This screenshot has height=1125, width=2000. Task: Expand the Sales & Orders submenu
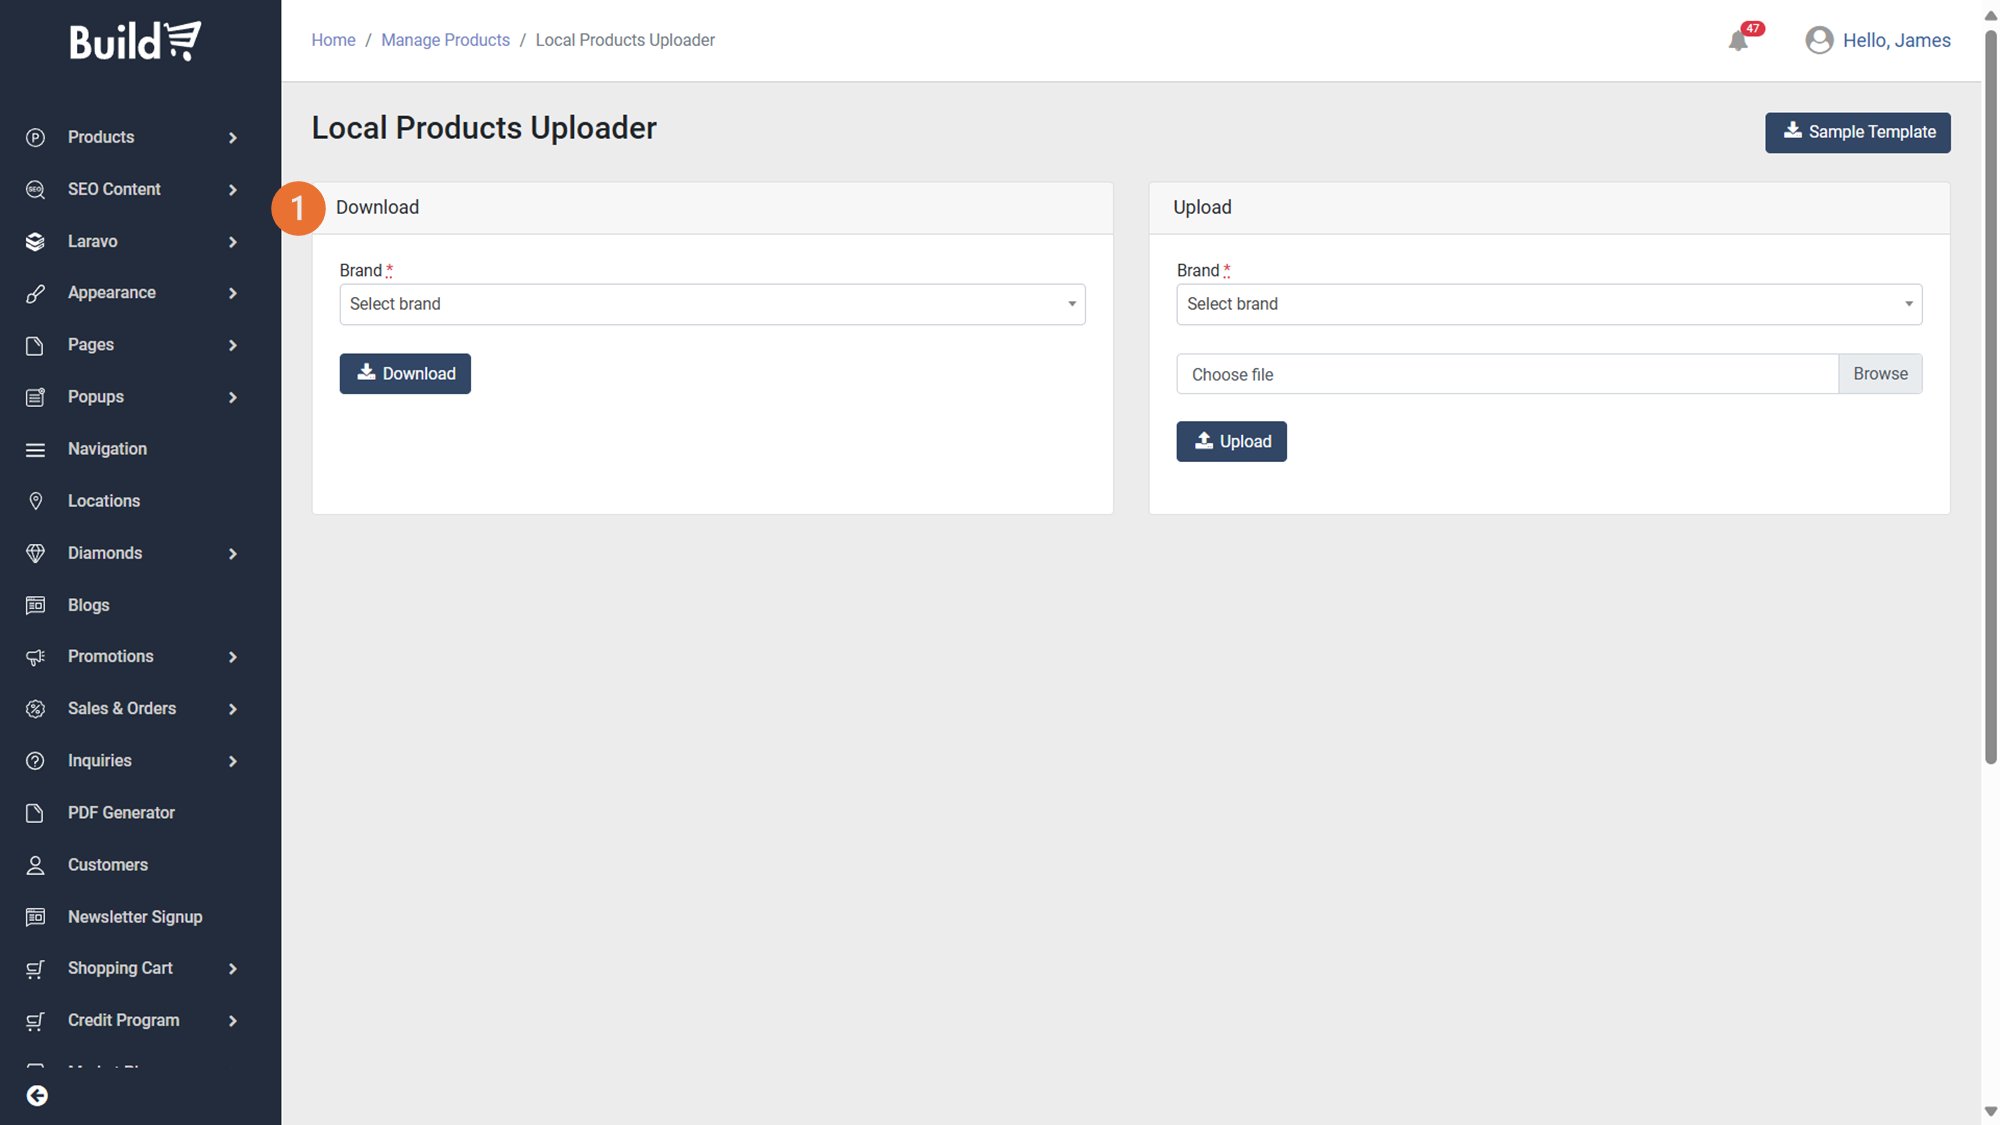pyautogui.click(x=232, y=709)
